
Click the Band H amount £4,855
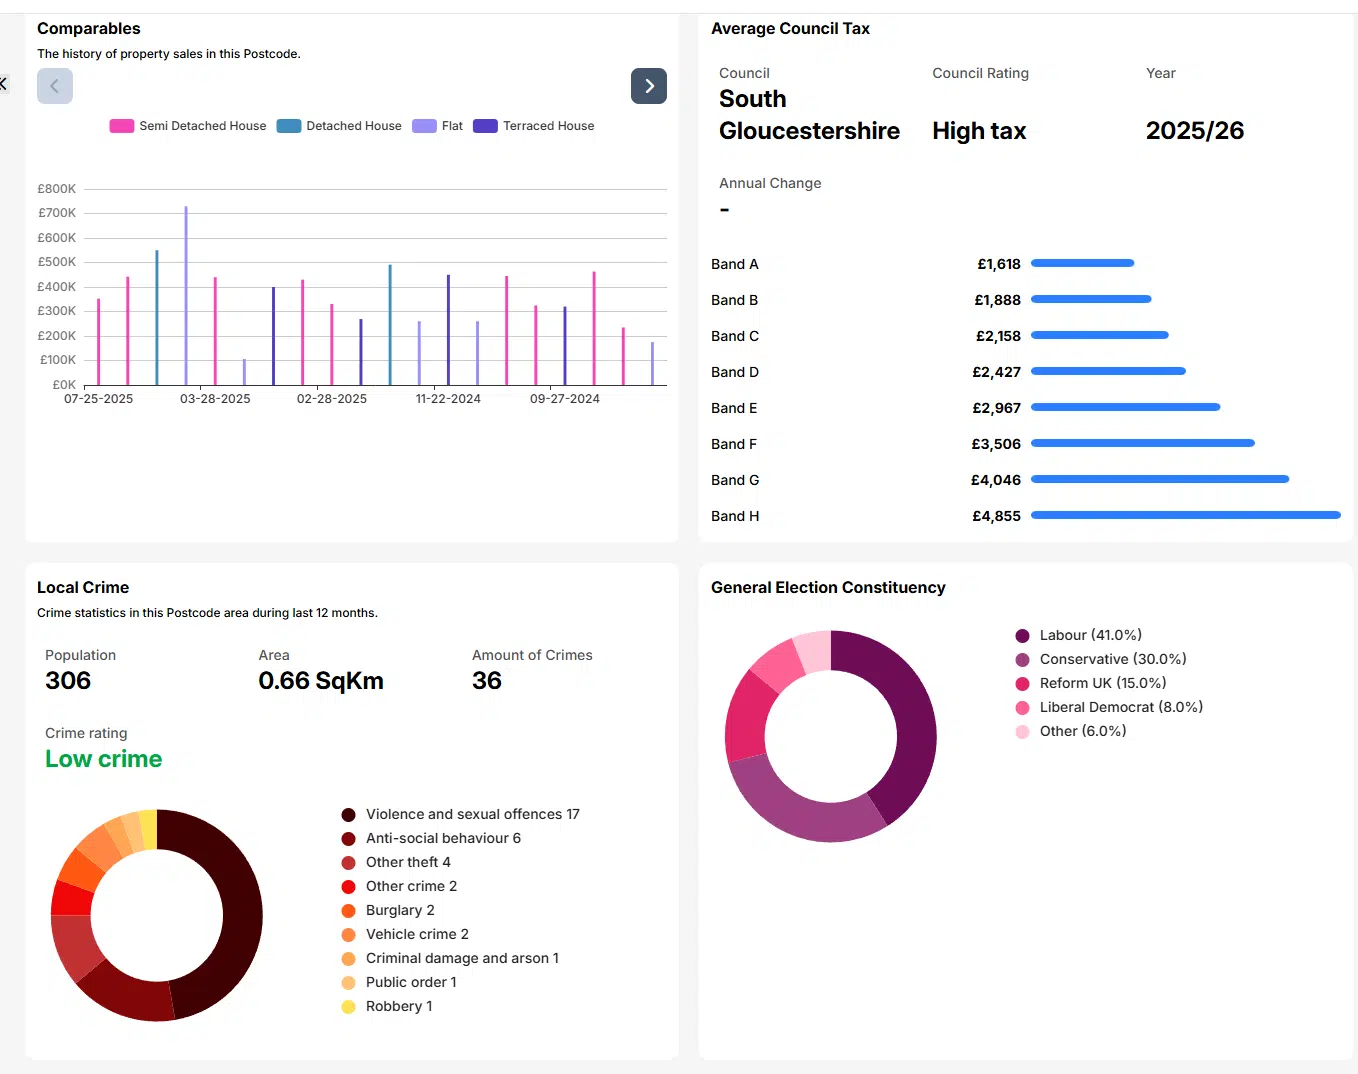(997, 516)
